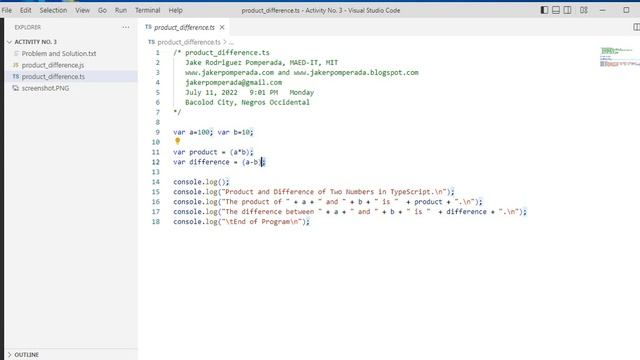
Task: Click 'End of Program' console.log line
Action: click(x=241, y=222)
